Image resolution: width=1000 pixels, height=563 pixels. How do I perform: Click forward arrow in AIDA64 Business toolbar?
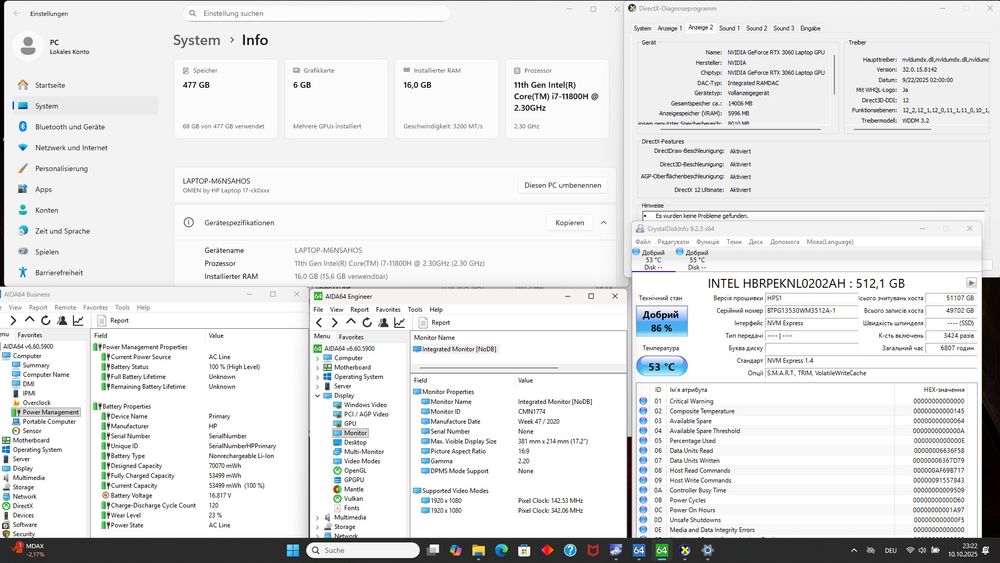tap(13, 321)
